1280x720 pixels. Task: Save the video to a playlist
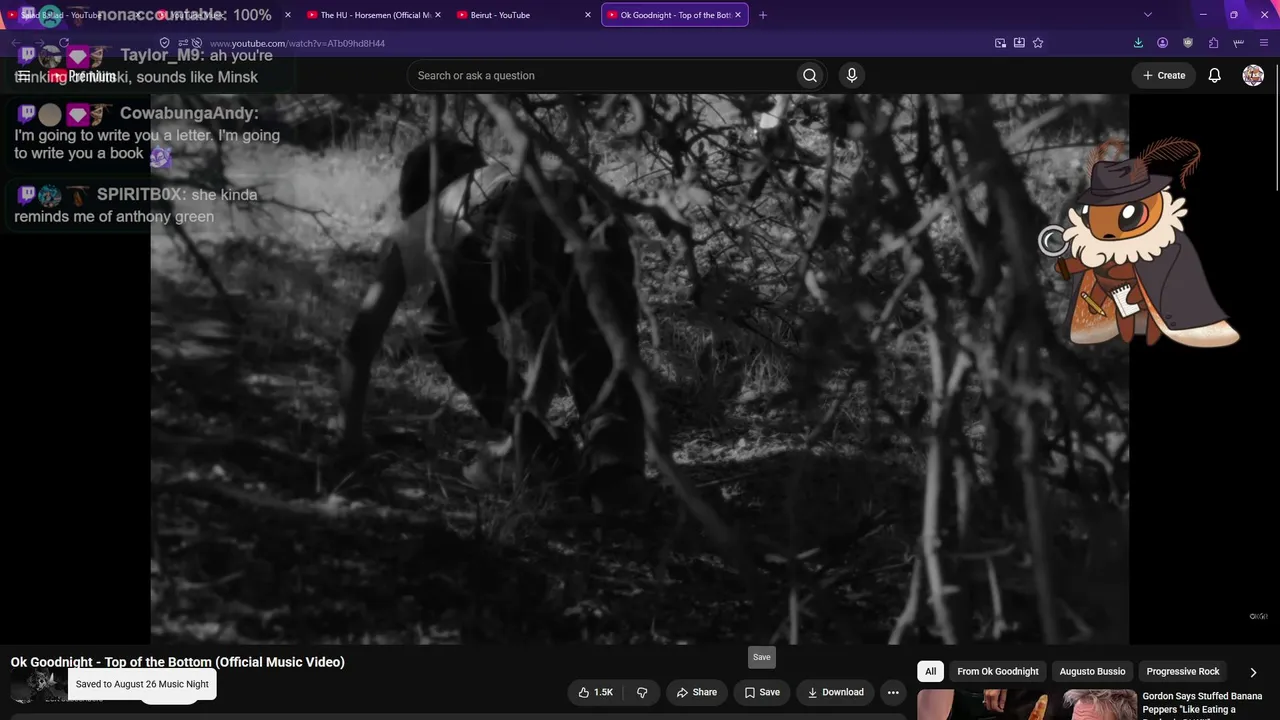tap(762, 692)
